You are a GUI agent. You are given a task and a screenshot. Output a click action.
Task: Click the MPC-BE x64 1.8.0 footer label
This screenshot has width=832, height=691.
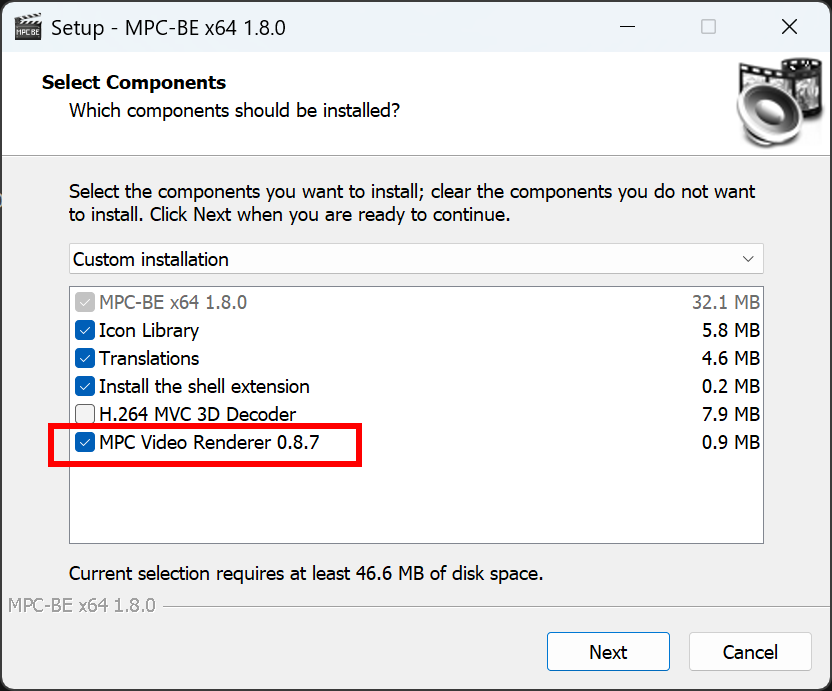(82, 606)
